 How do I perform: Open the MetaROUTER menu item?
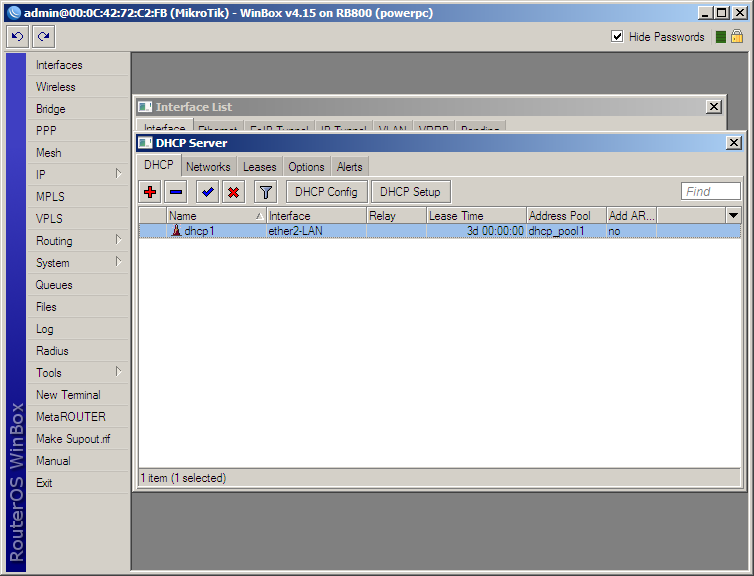coord(78,417)
